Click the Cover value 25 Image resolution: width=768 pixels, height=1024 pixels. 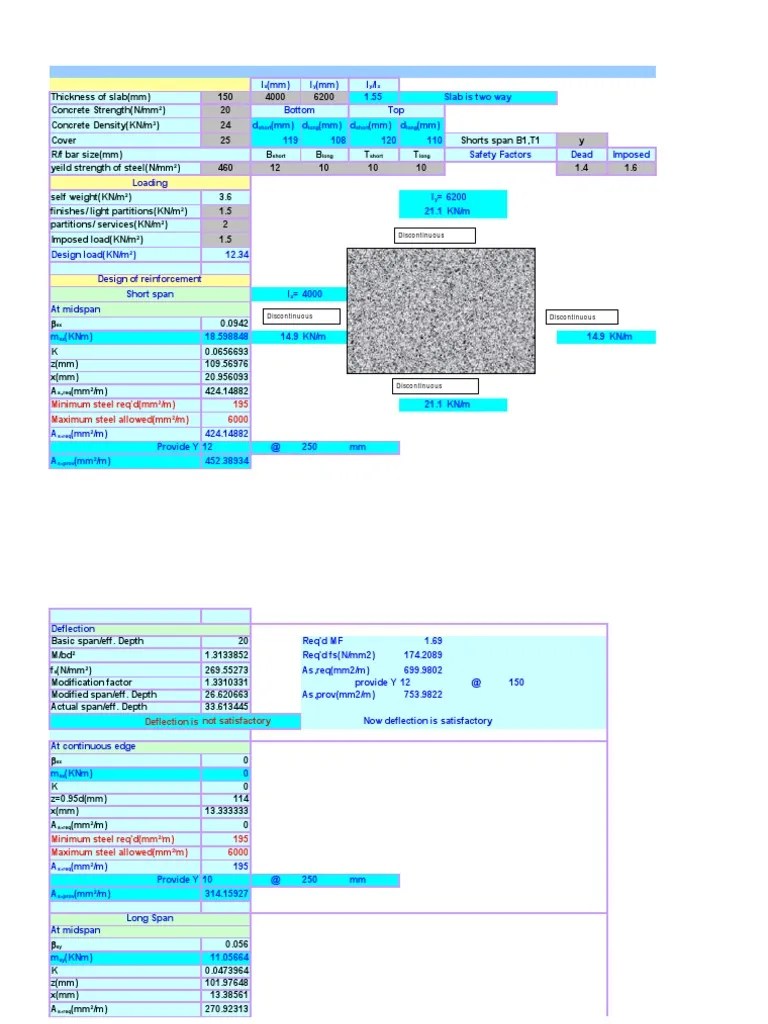tap(225, 140)
